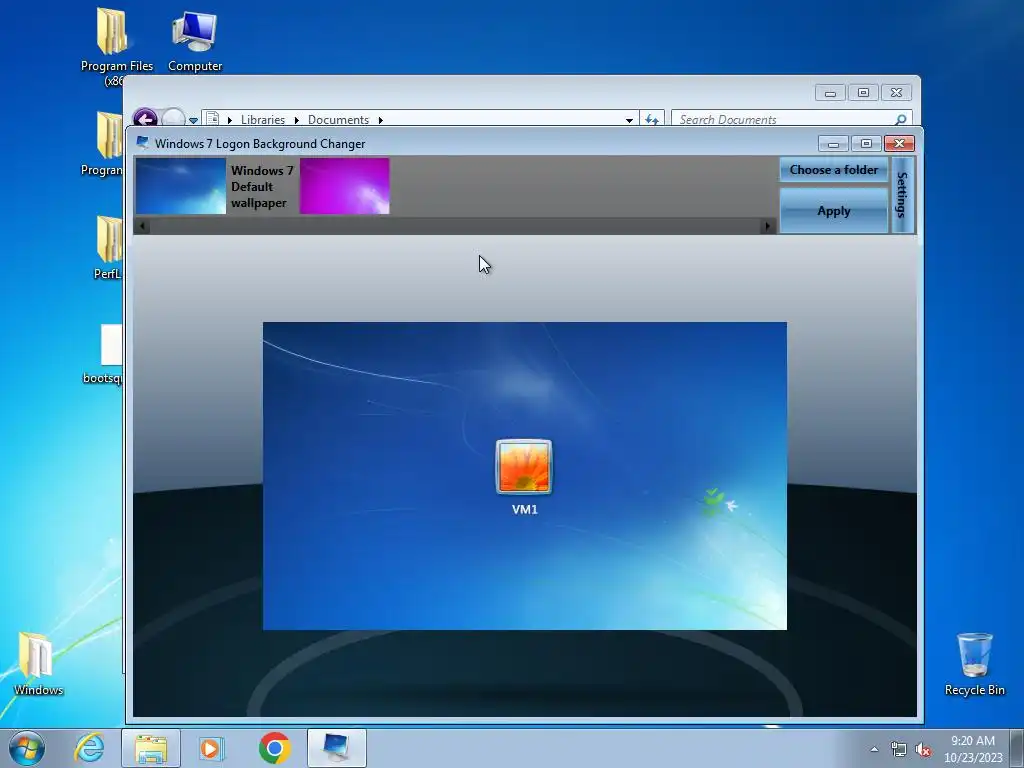Click the logon preview image
The height and width of the screenshot is (768, 1024).
coord(524,476)
